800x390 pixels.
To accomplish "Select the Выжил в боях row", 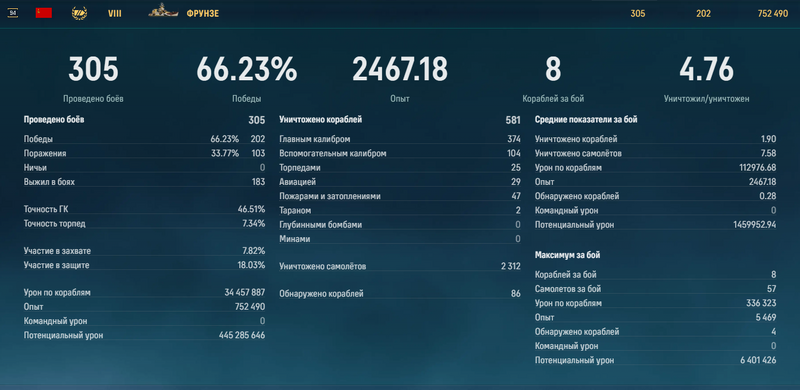I will click(x=144, y=182).
